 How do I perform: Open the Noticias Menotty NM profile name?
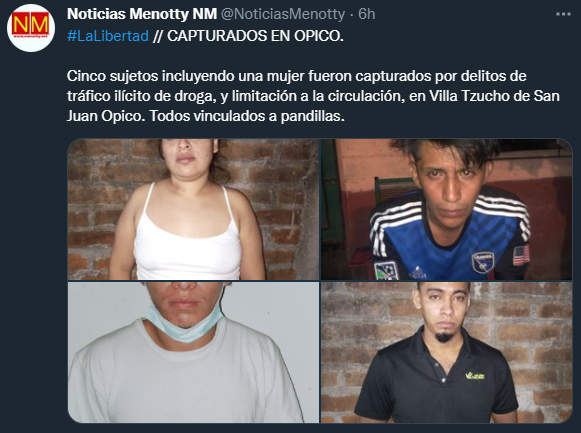142,14
